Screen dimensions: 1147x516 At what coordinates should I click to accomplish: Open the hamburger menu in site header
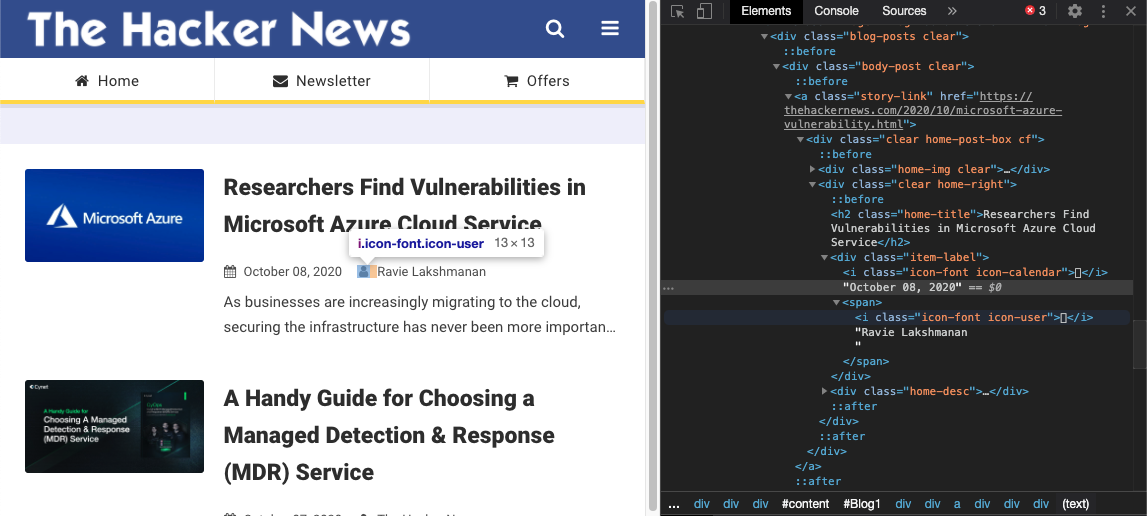click(x=610, y=29)
